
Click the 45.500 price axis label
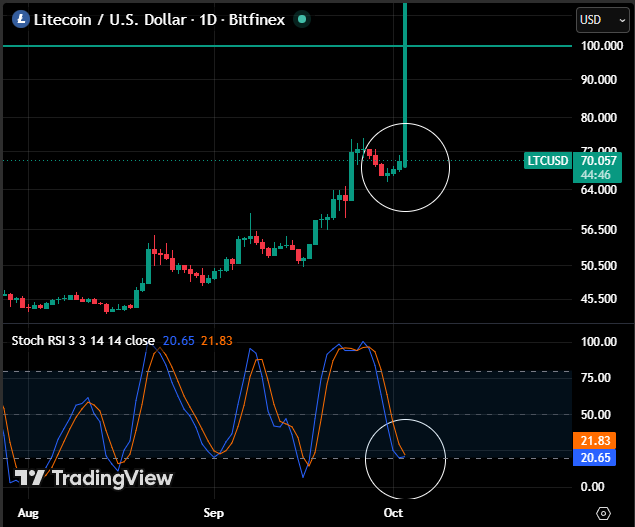[x=599, y=299]
